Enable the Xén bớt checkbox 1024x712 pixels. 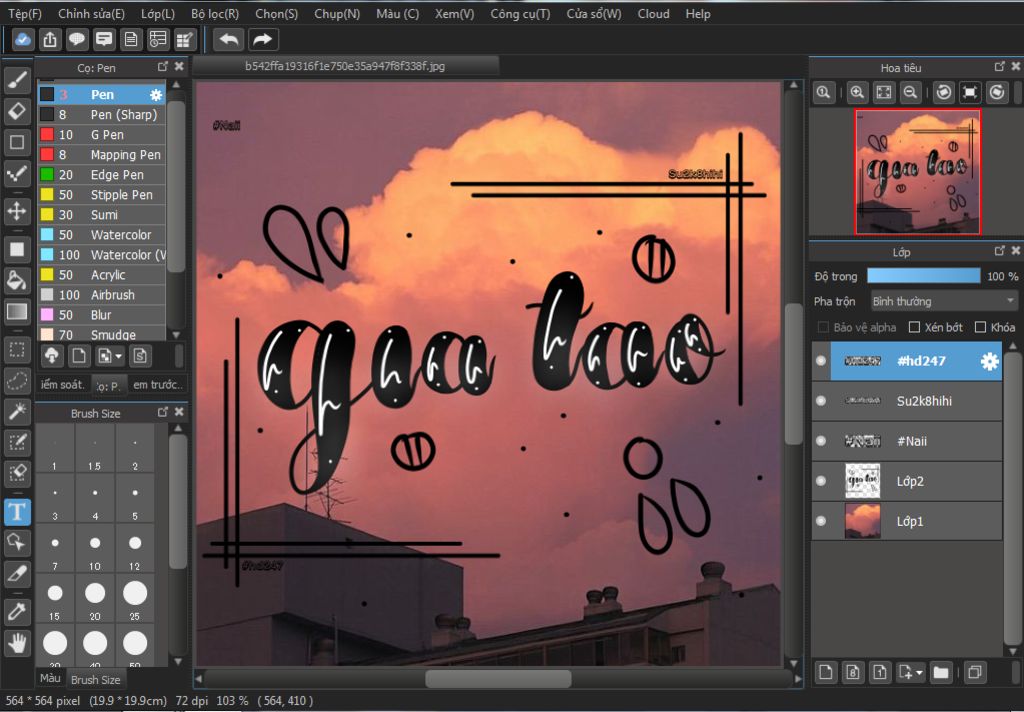coord(914,327)
